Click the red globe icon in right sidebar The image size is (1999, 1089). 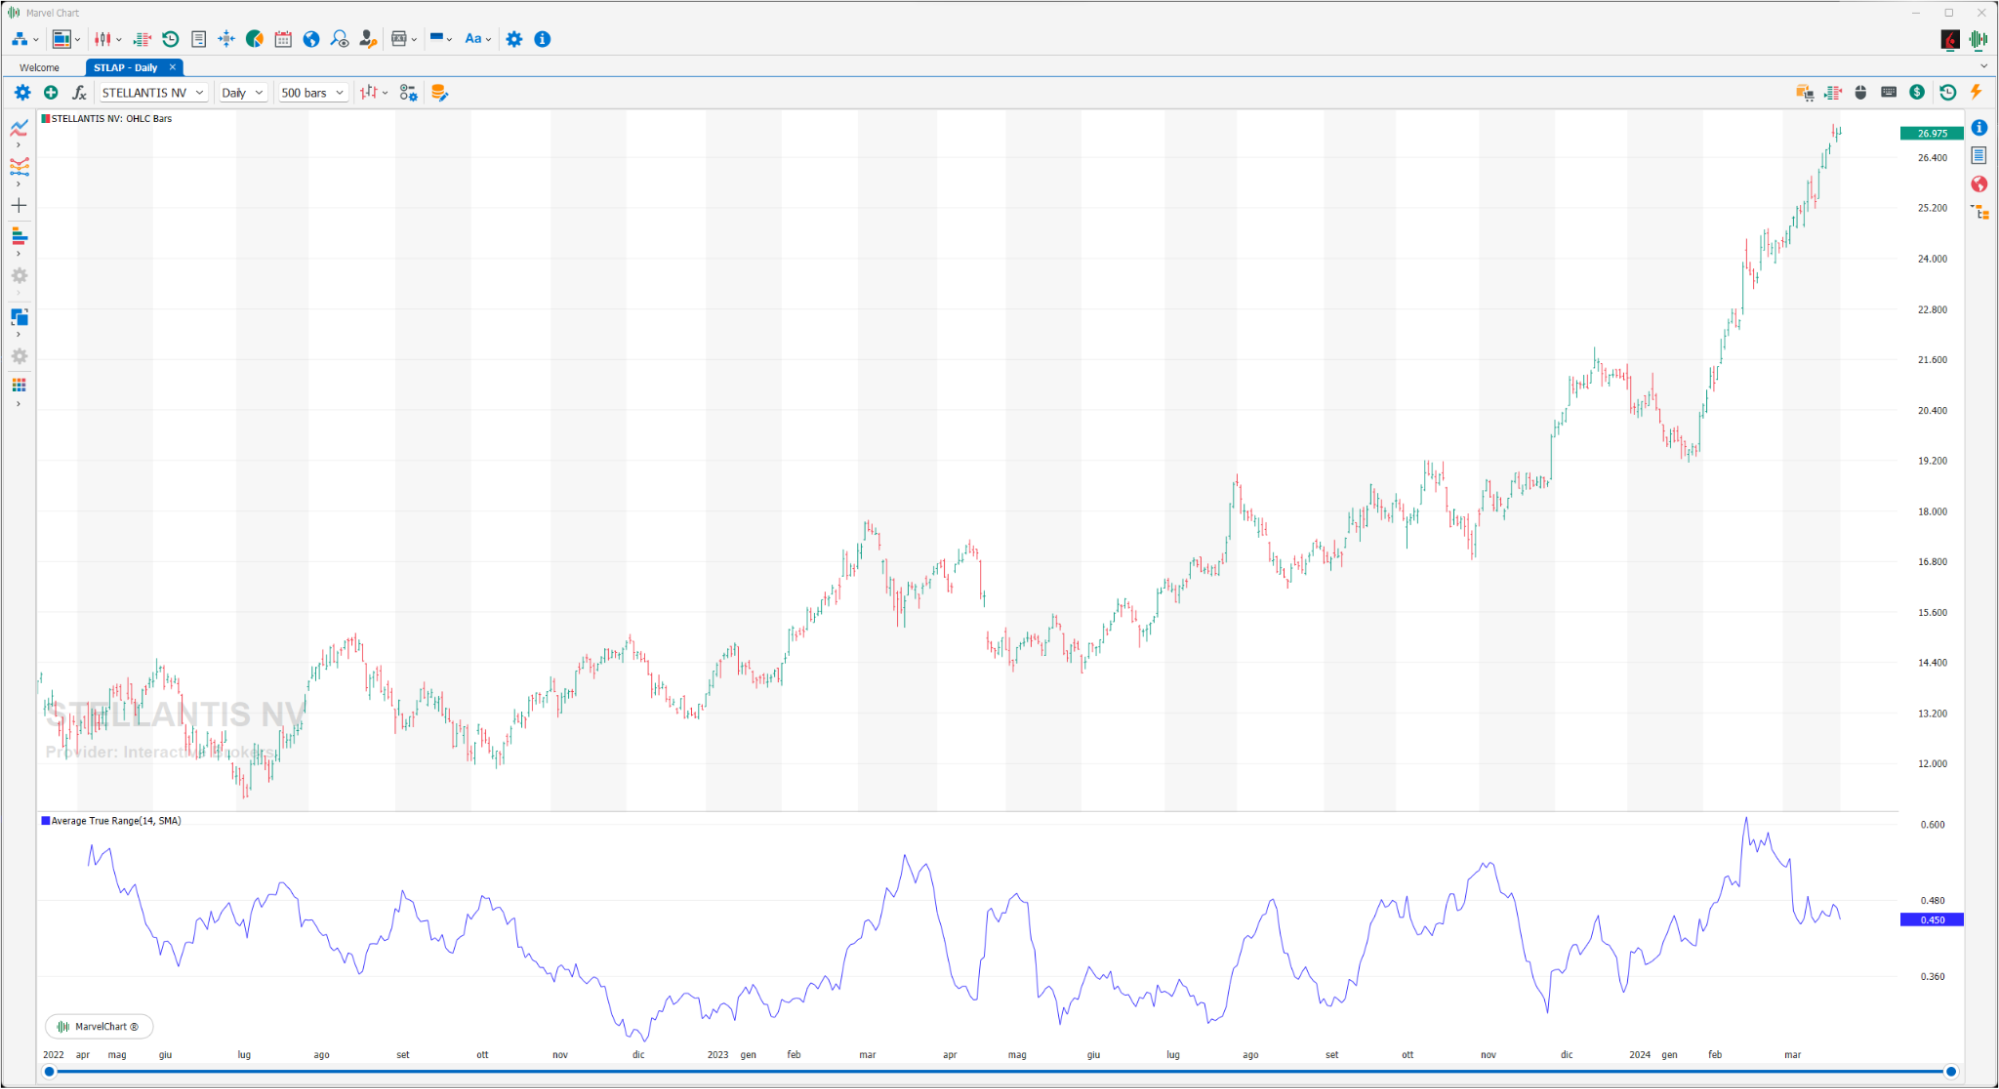[1979, 184]
